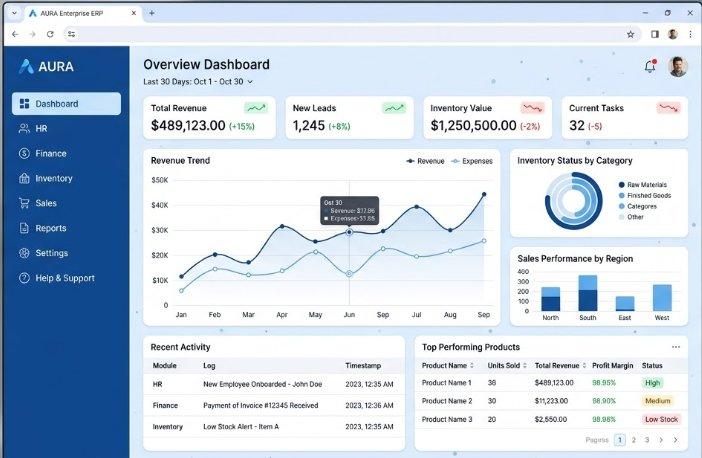
Task: Open the Dashboard sidebar item
Action: (x=66, y=104)
